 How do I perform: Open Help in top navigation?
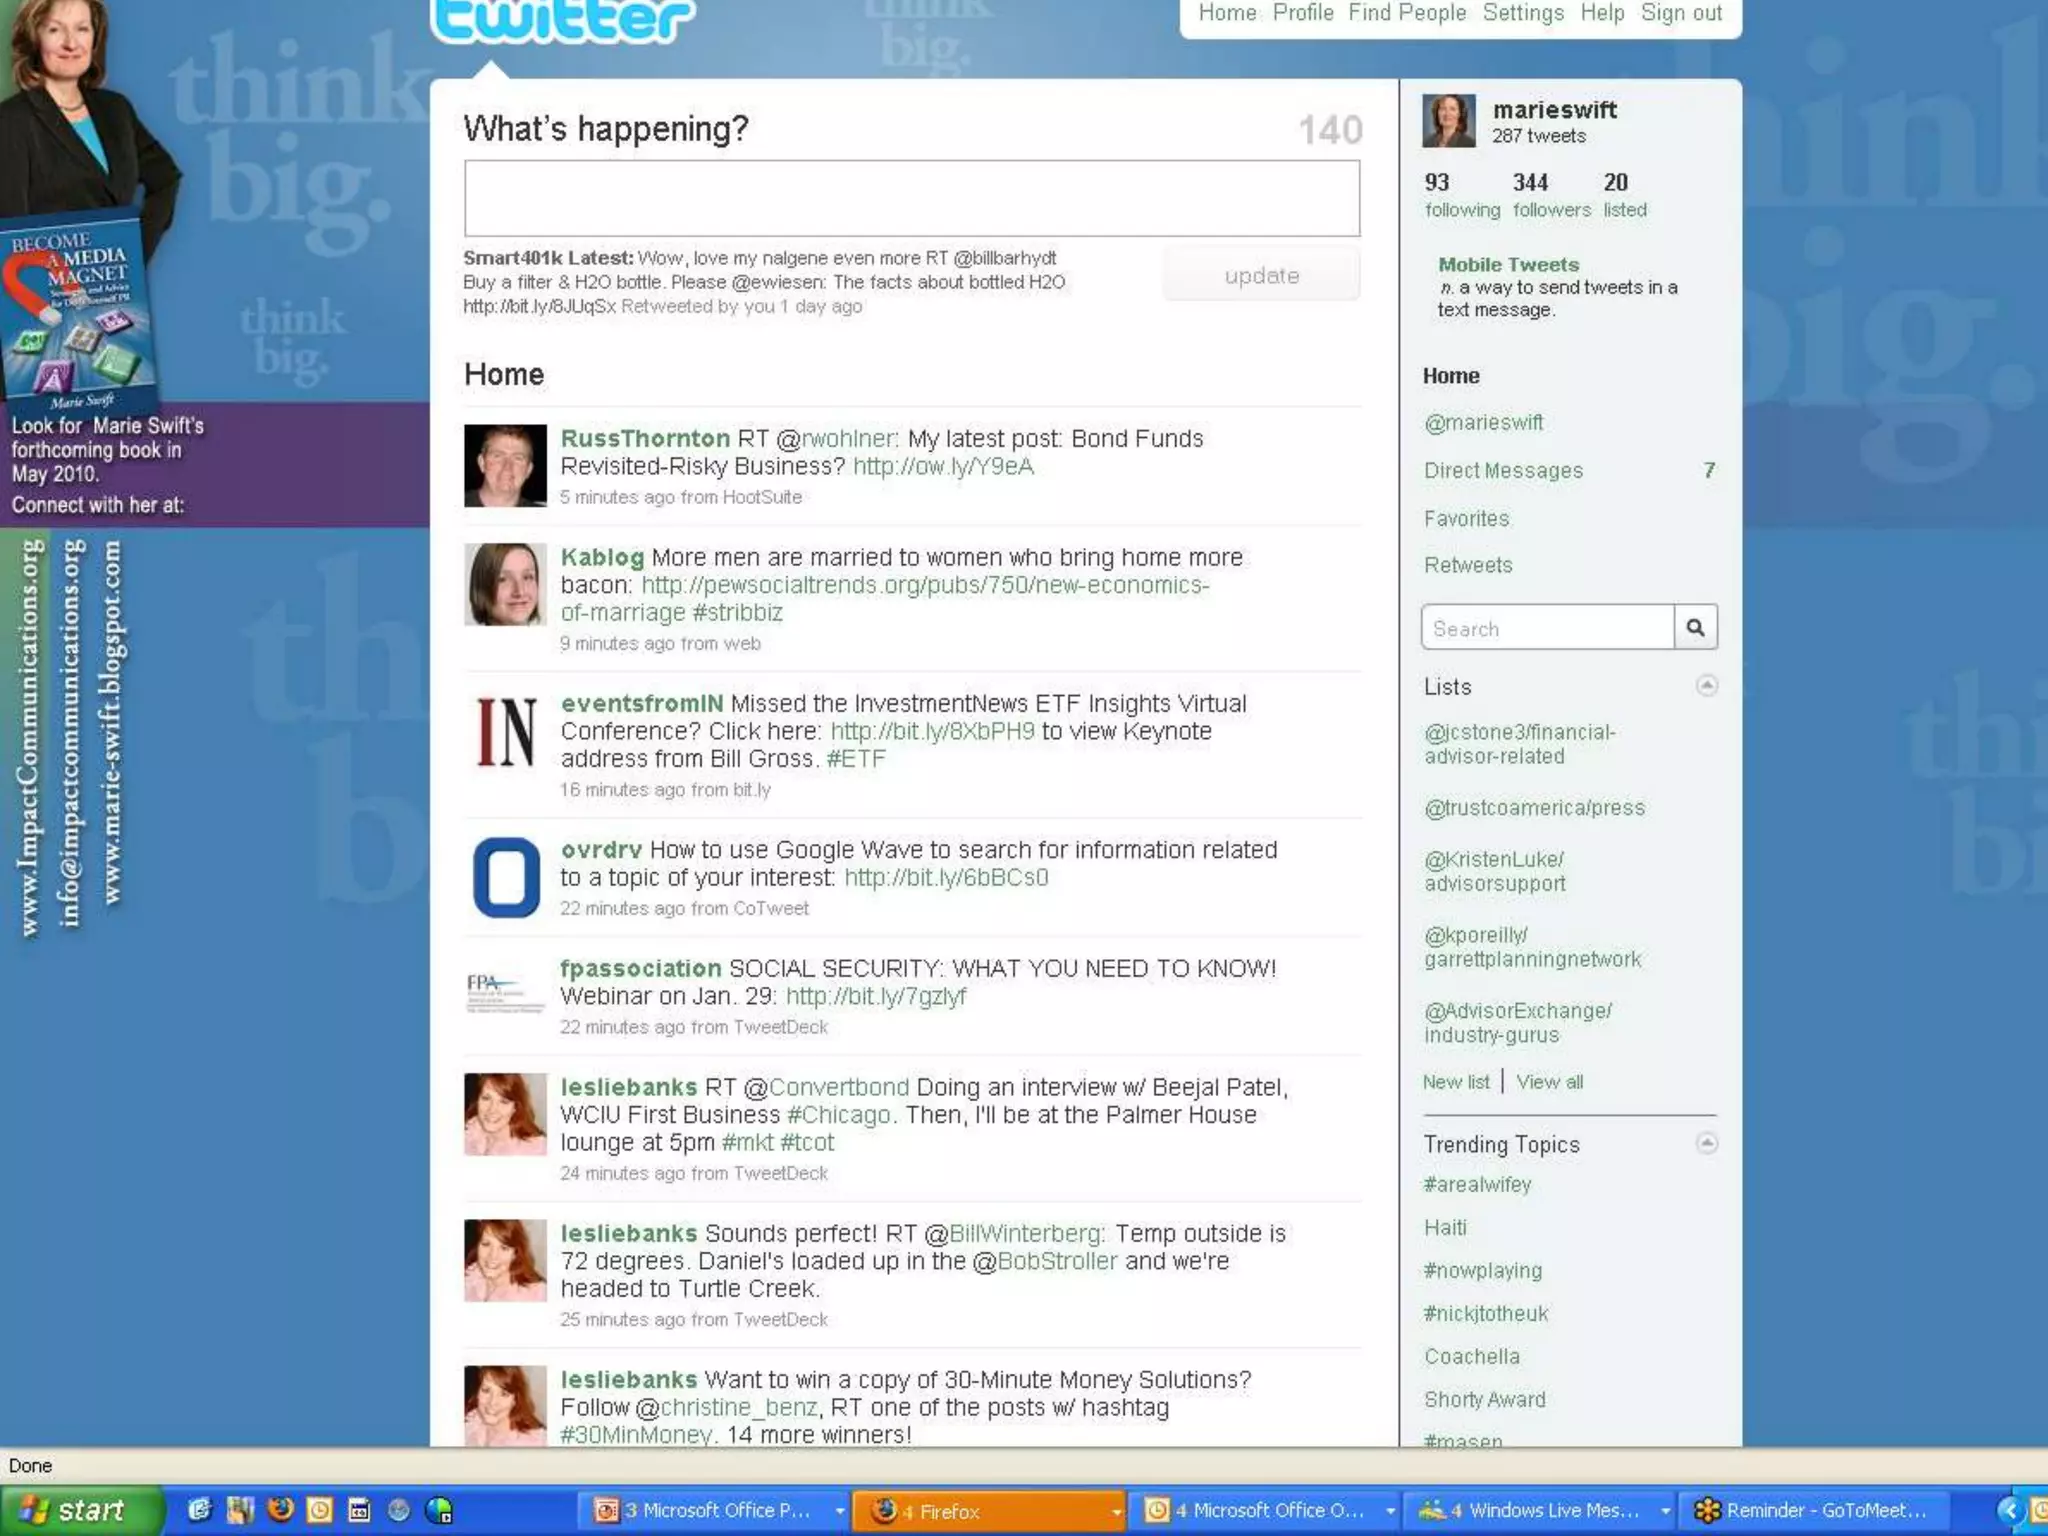pyautogui.click(x=1602, y=13)
